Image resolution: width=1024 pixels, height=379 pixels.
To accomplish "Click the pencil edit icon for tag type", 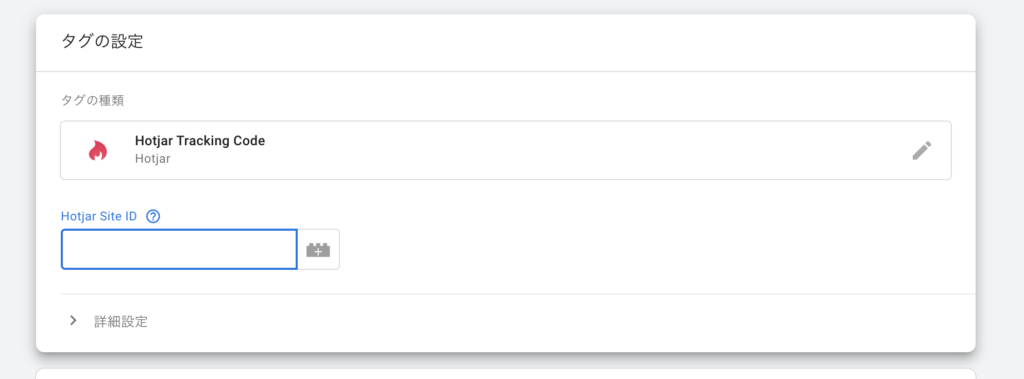I will 921,150.
